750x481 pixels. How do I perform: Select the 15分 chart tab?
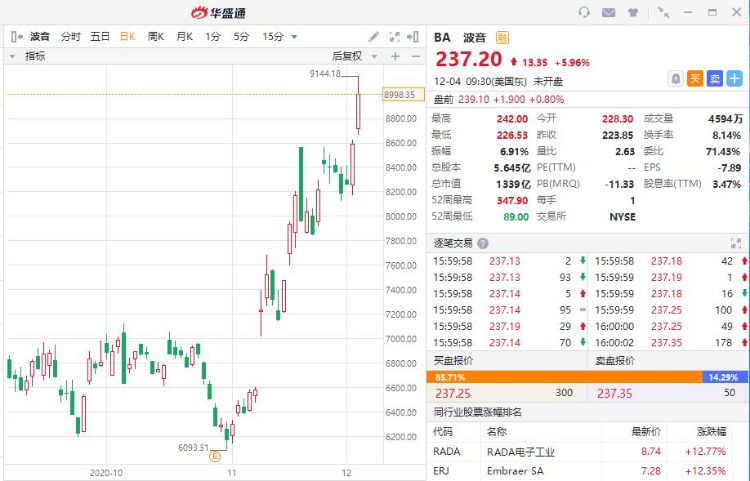[x=273, y=36]
